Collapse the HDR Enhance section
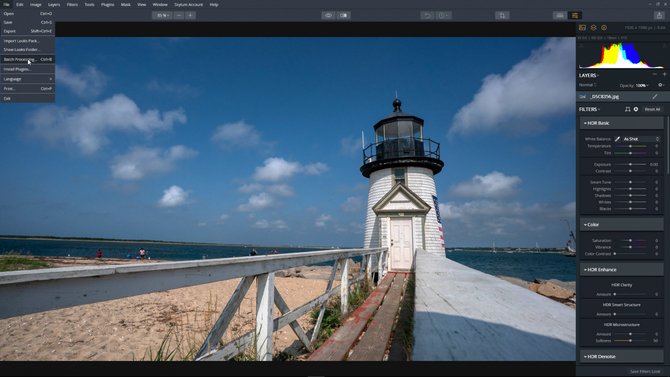Screen dimensions: 670x377 (621, 270)
